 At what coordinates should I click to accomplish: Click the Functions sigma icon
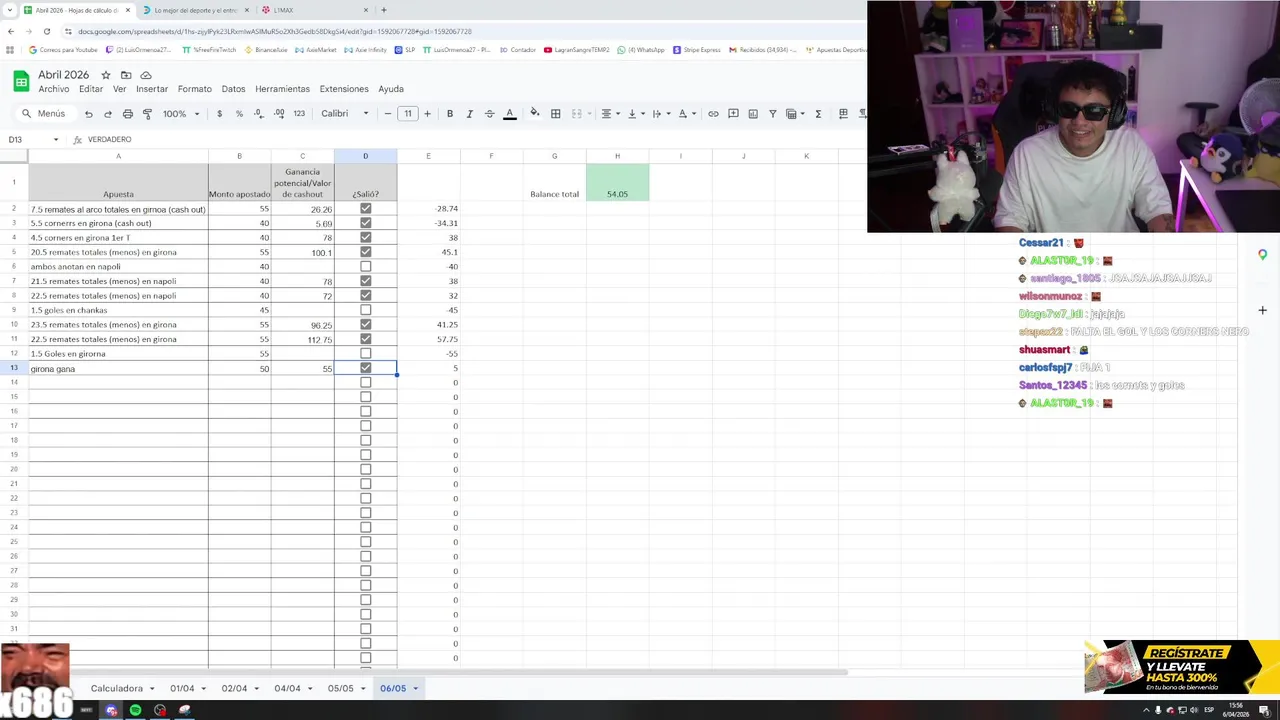coord(818,114)
